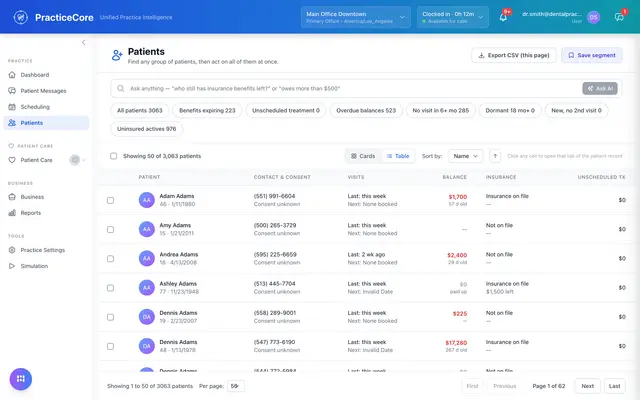Open Dennis Adams DA avatar, age 19

coord(147,317)
